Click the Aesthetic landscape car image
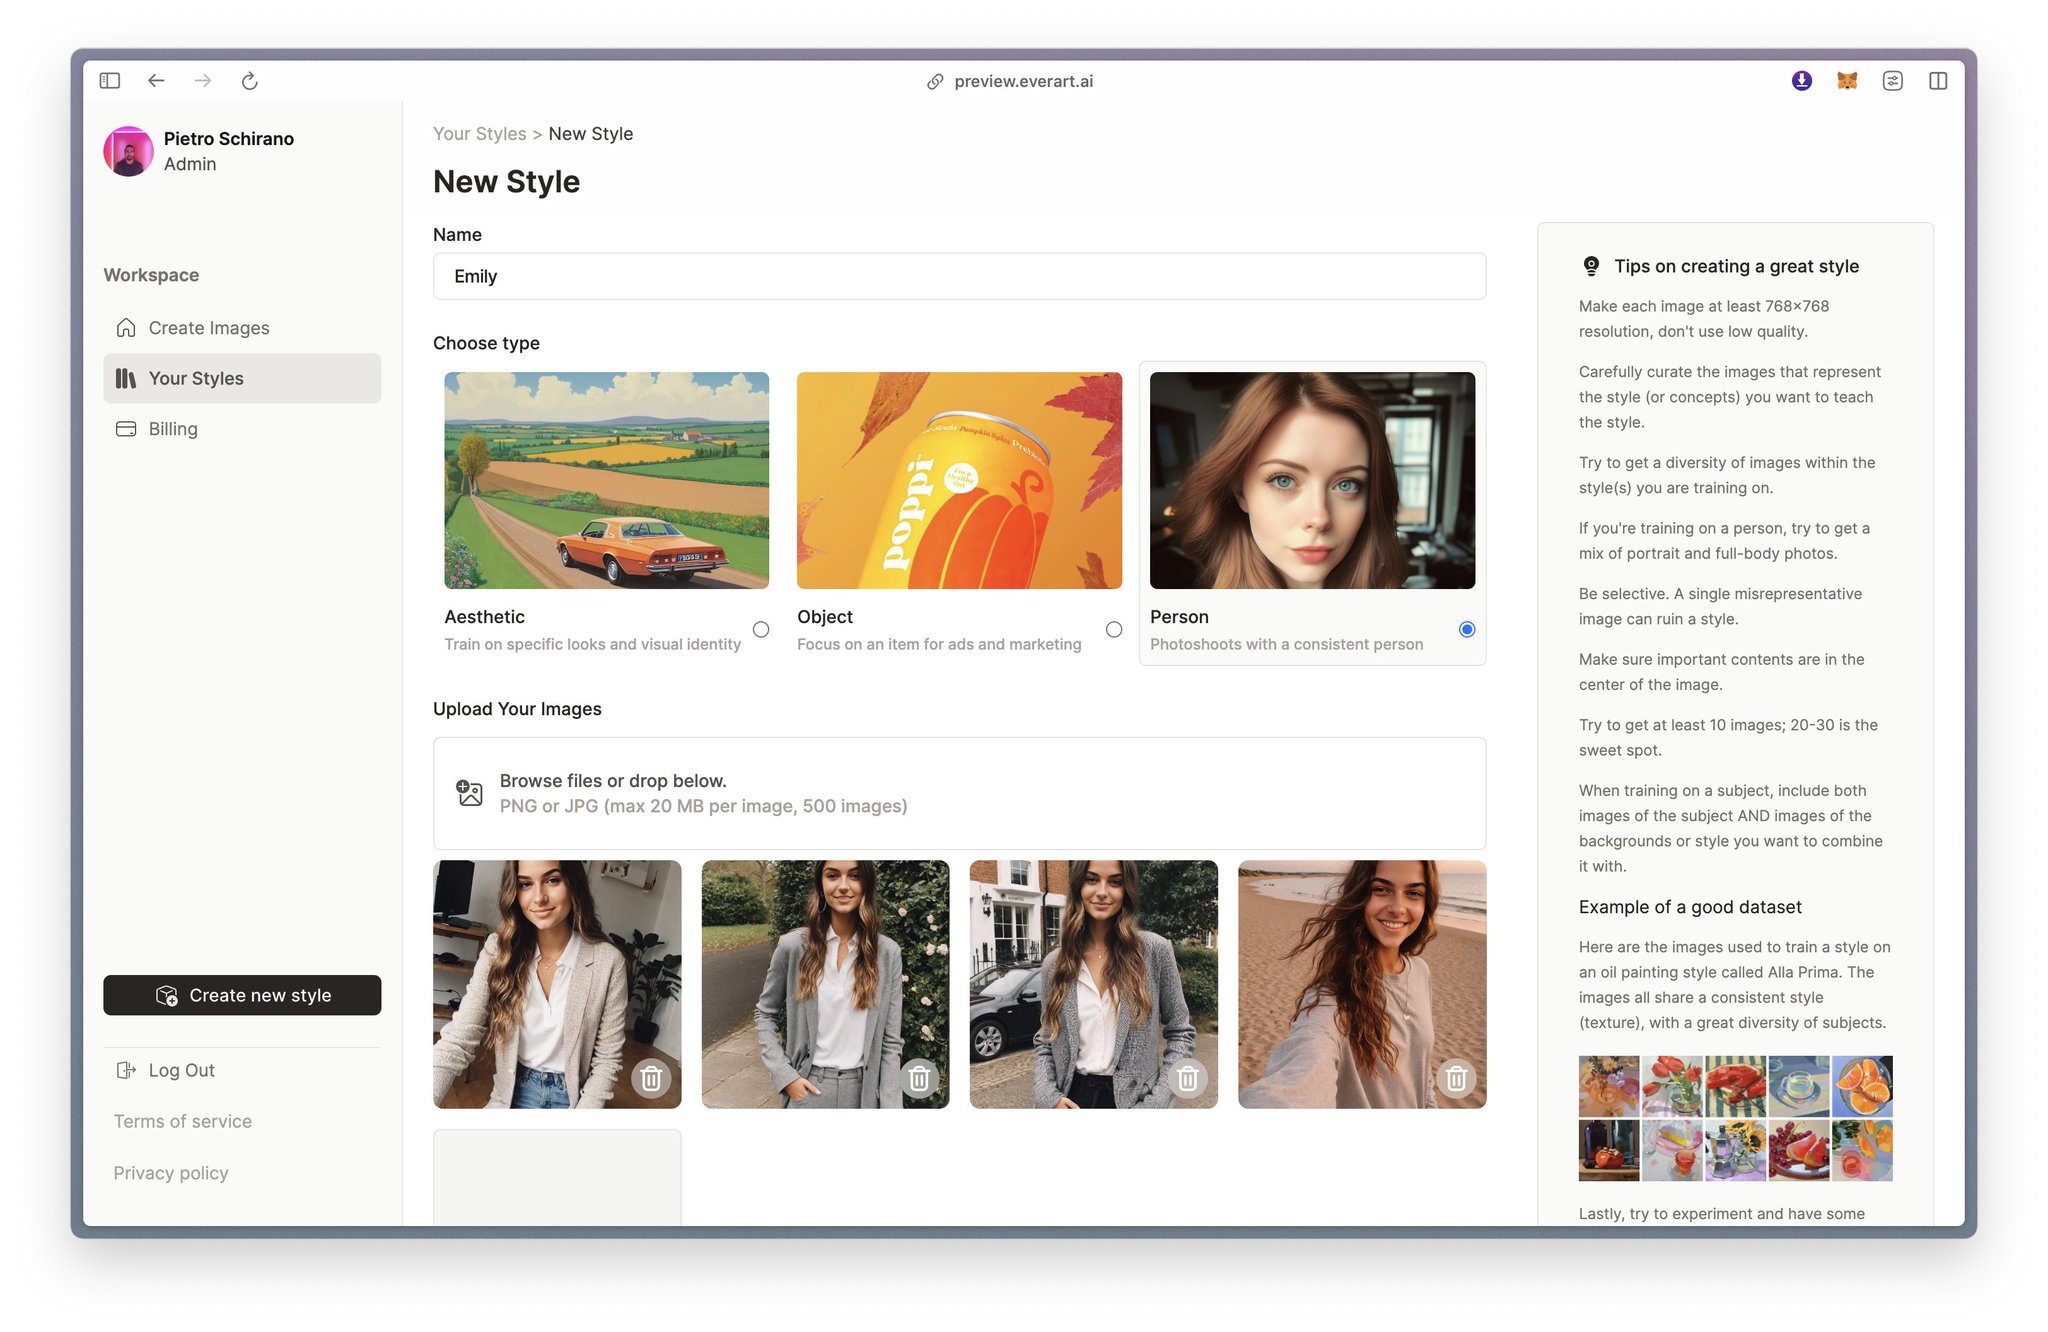Viewport: 2048px width, 1332px height. point(607,480)
